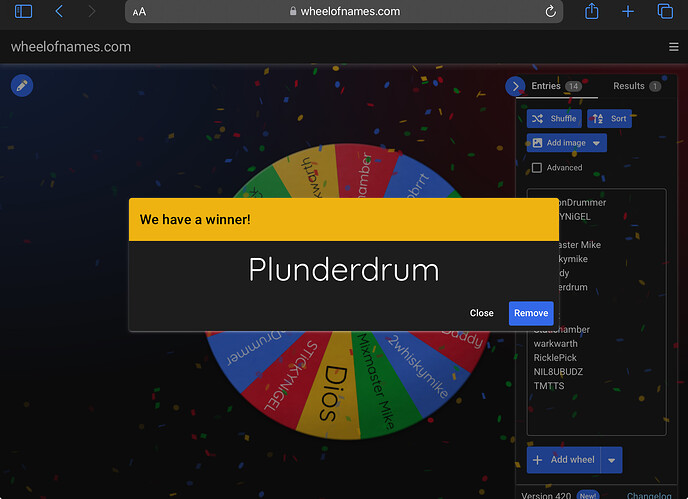Select the NIL8UBUDZ entry text
This screenshot has width=688, height=499.
click(x=558, y=372)
